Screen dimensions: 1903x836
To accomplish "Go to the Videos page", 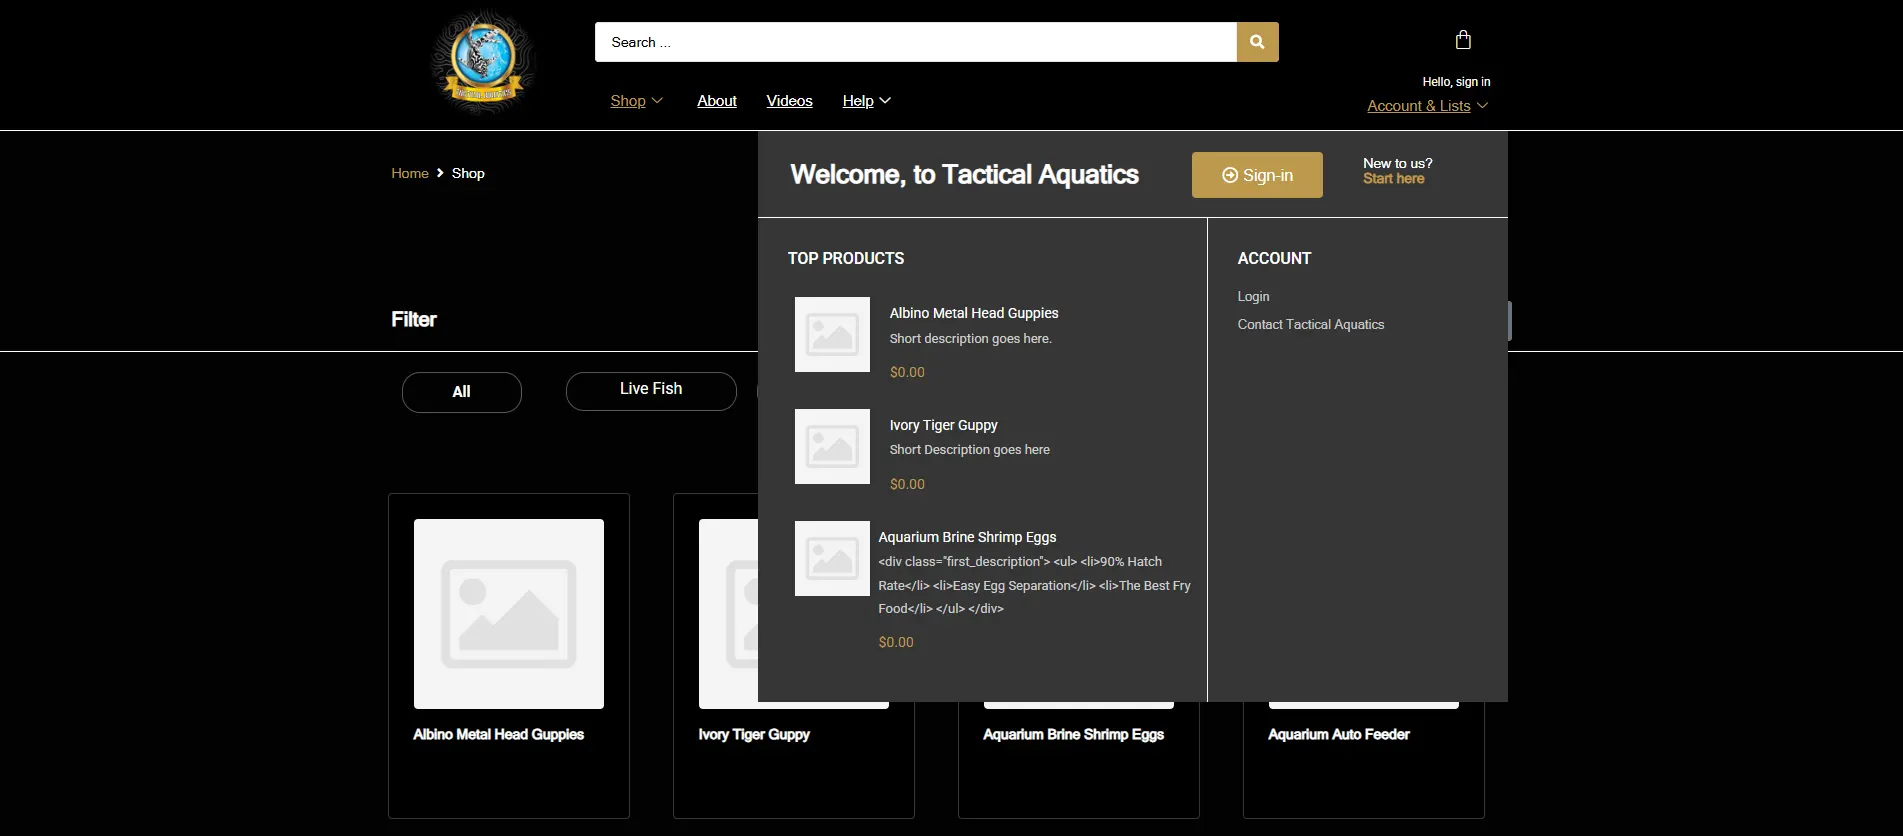I will pyautogui.click(x=789, y=101).
